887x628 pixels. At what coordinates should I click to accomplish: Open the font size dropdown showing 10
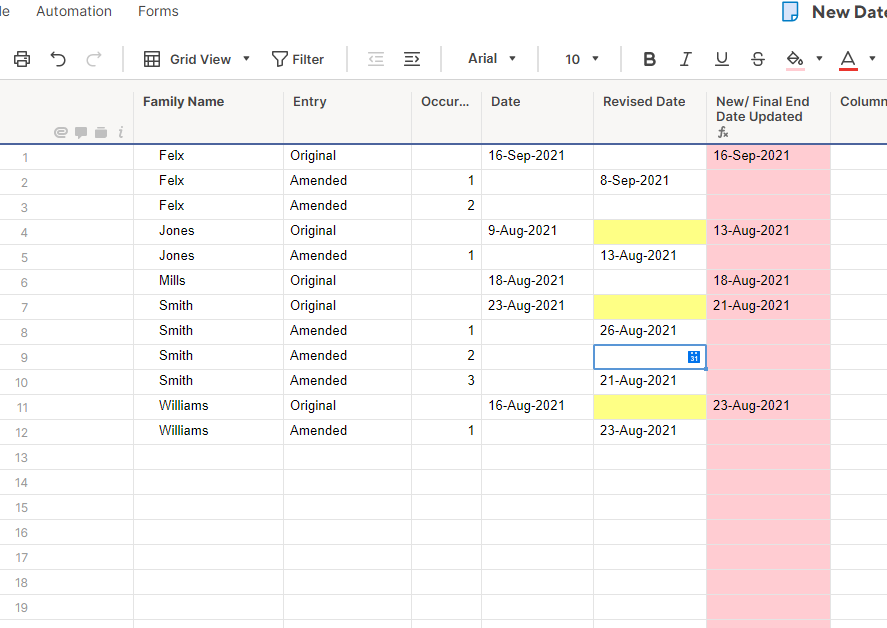[579, 59]
